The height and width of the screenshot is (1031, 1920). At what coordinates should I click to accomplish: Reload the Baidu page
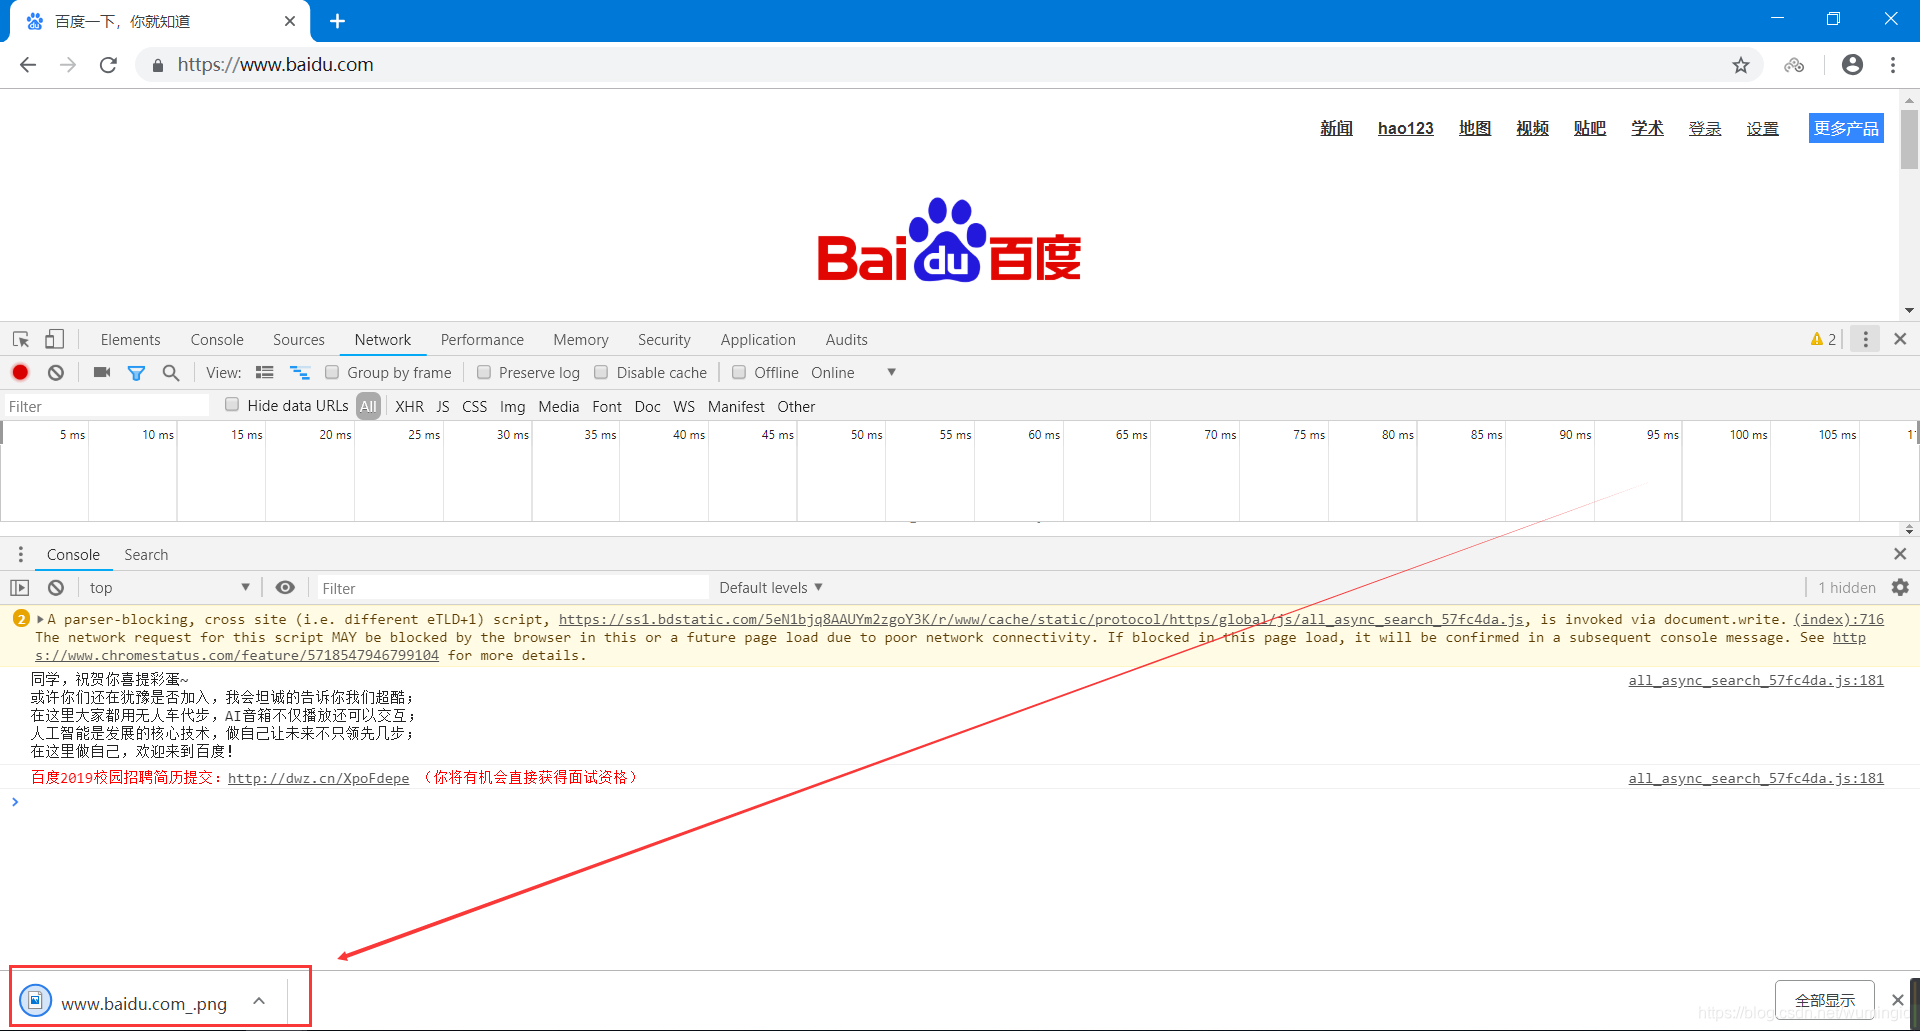tap(108, 65)
